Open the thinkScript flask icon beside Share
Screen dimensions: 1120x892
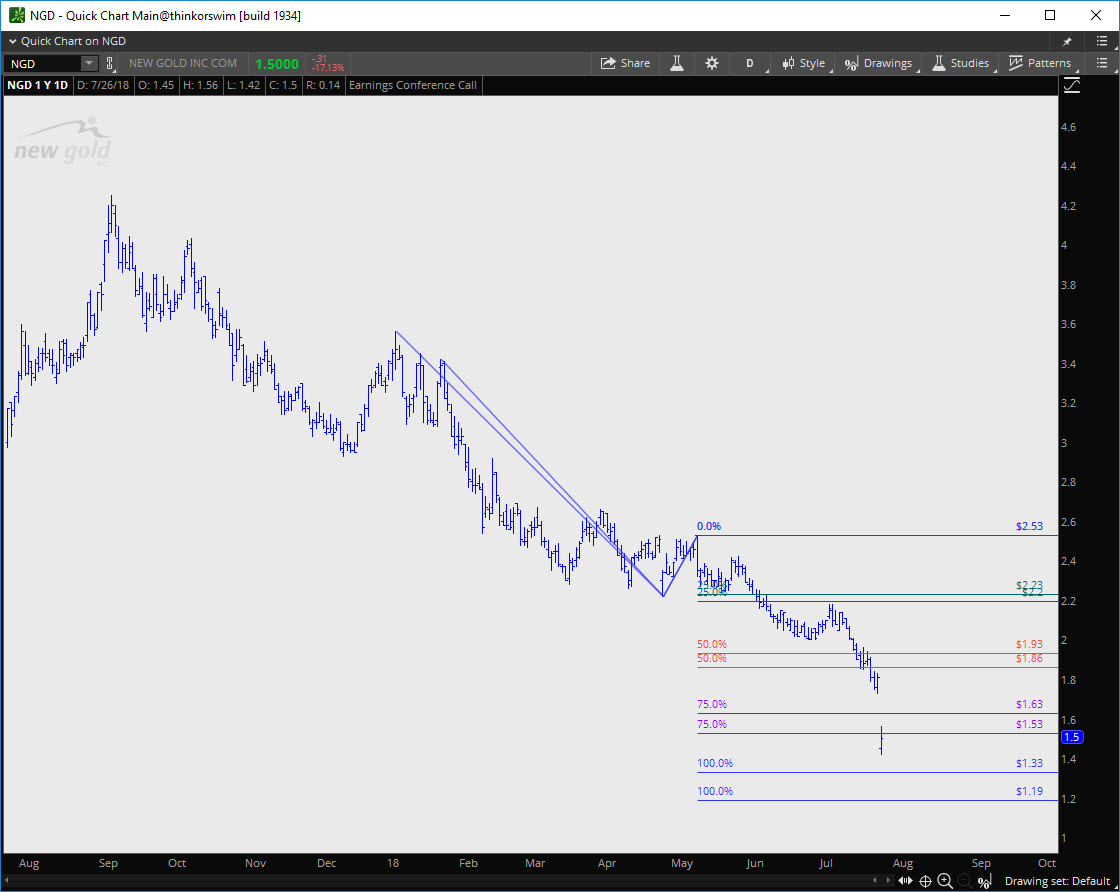676,63
